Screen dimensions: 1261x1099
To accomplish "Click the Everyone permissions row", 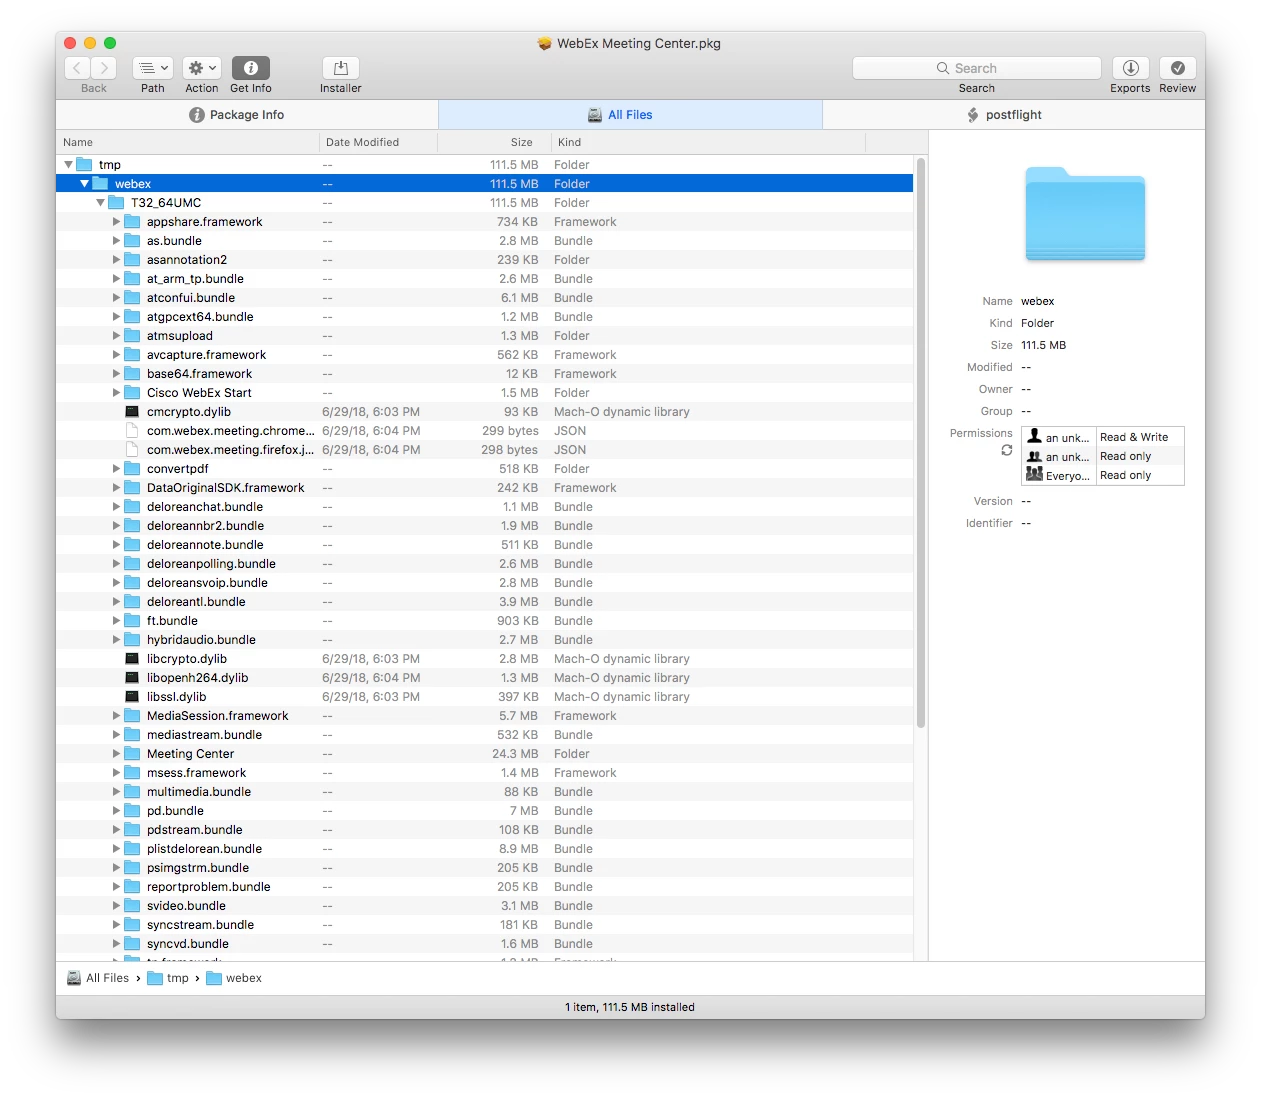I will 1103,476.
